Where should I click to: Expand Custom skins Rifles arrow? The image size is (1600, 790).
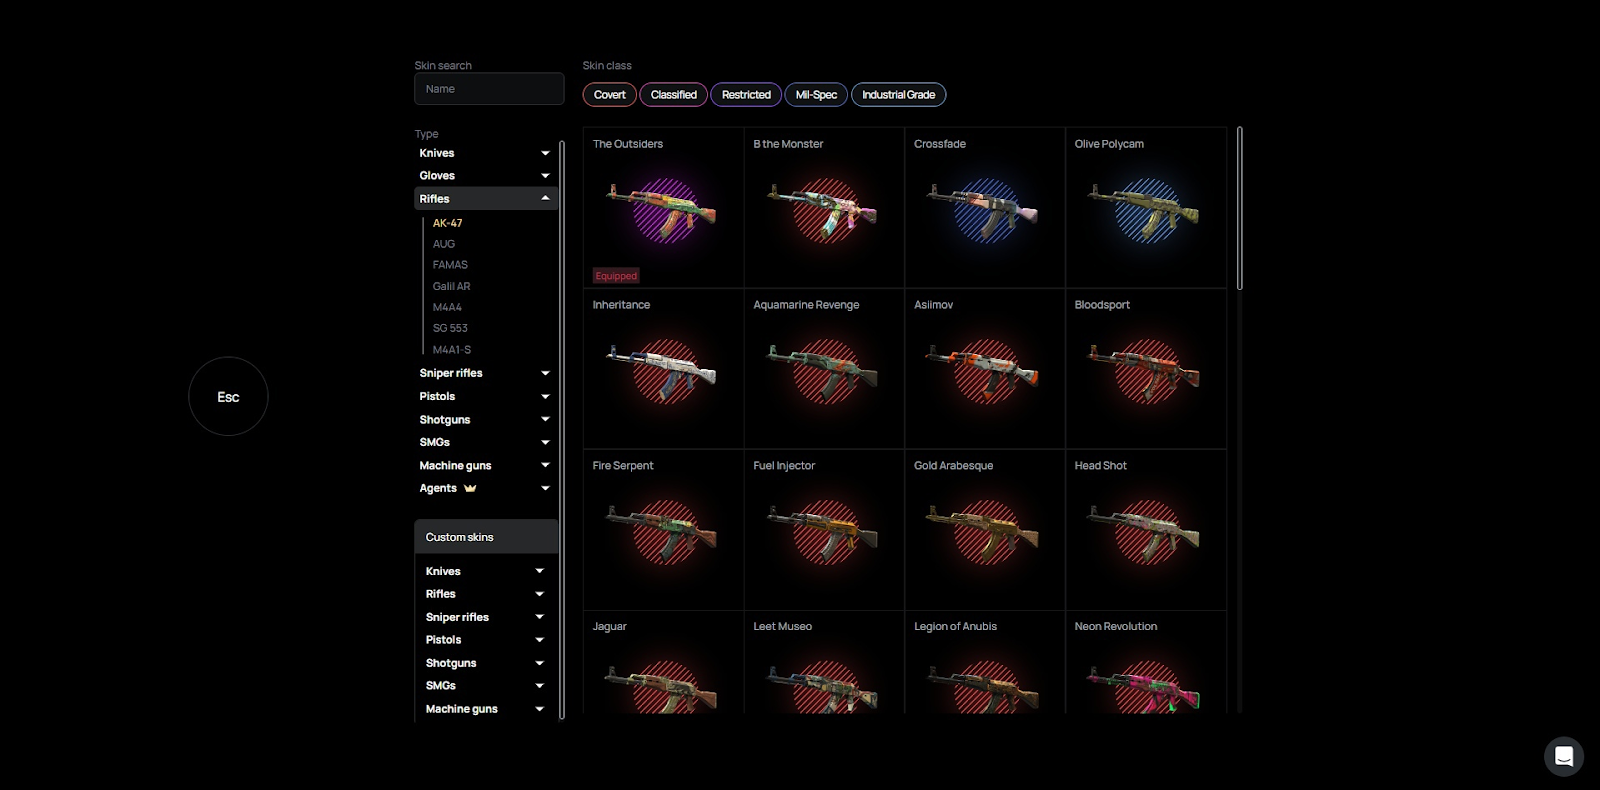pos(539,594)
